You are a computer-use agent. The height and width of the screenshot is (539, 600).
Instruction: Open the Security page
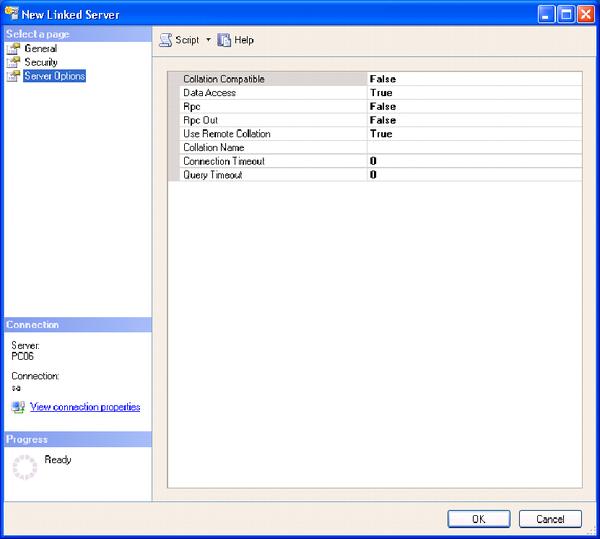pos(41,62)
